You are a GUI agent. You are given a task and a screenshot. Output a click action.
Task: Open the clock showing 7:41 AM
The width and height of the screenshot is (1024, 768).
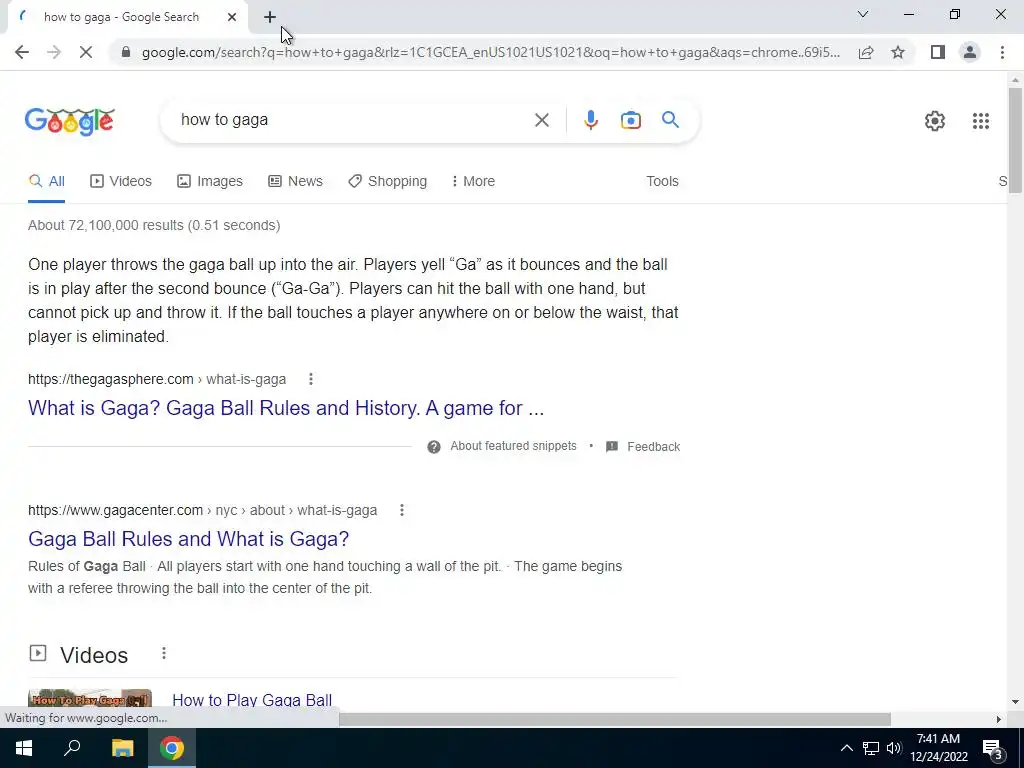(x=938, y=748)
